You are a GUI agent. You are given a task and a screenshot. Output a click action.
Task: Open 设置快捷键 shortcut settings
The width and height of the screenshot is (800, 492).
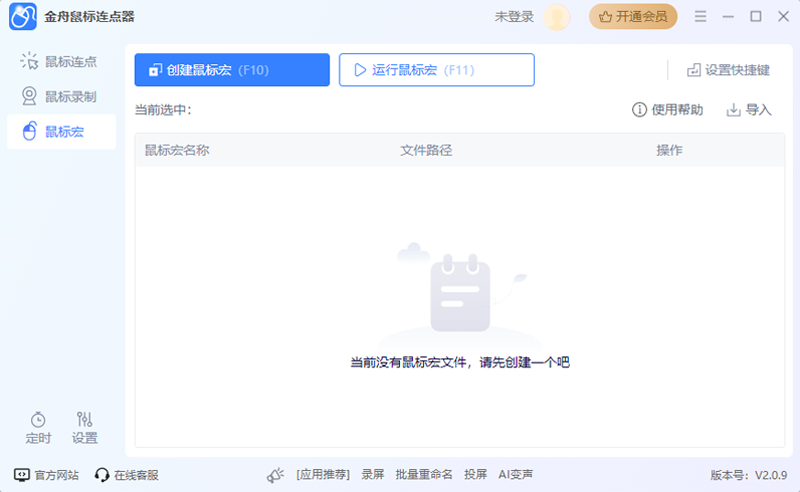tap(728, 70)
